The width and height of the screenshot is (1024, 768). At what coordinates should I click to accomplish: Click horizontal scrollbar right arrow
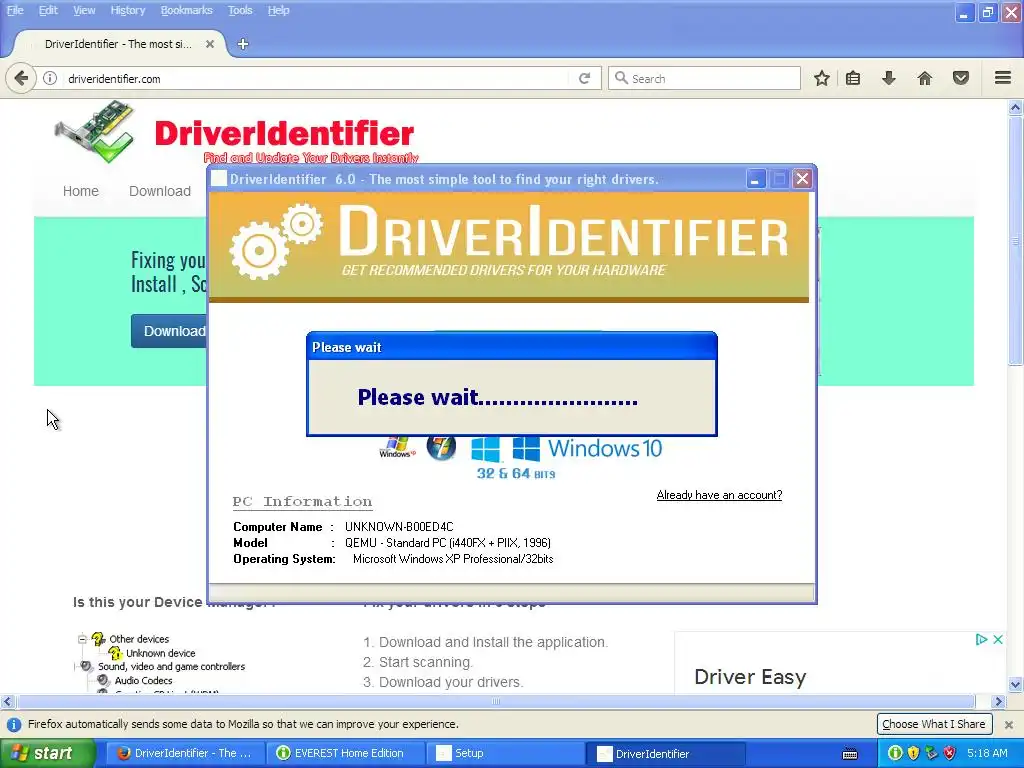pos(999,702)
